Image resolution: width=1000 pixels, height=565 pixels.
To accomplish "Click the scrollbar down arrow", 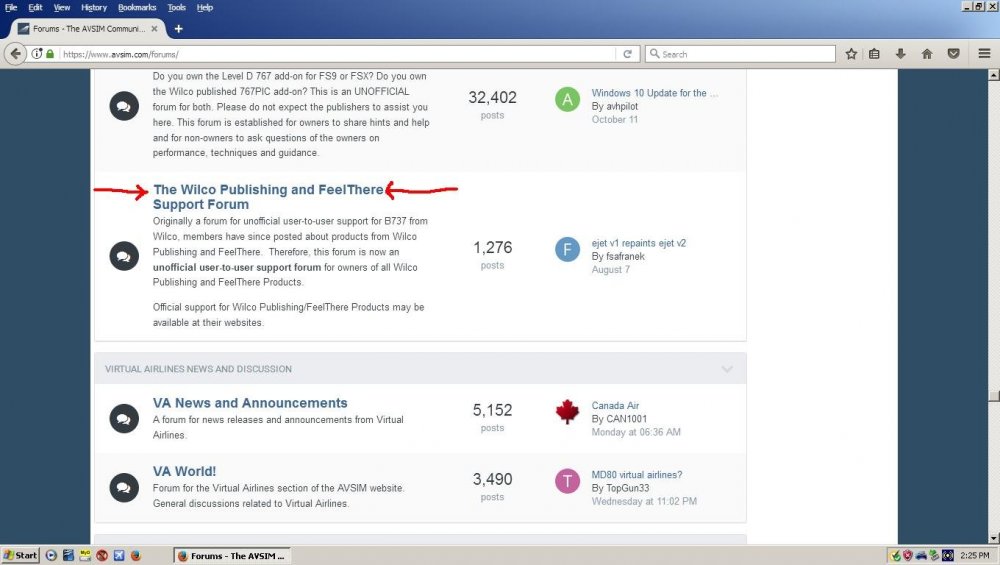I will click(994, 538).
